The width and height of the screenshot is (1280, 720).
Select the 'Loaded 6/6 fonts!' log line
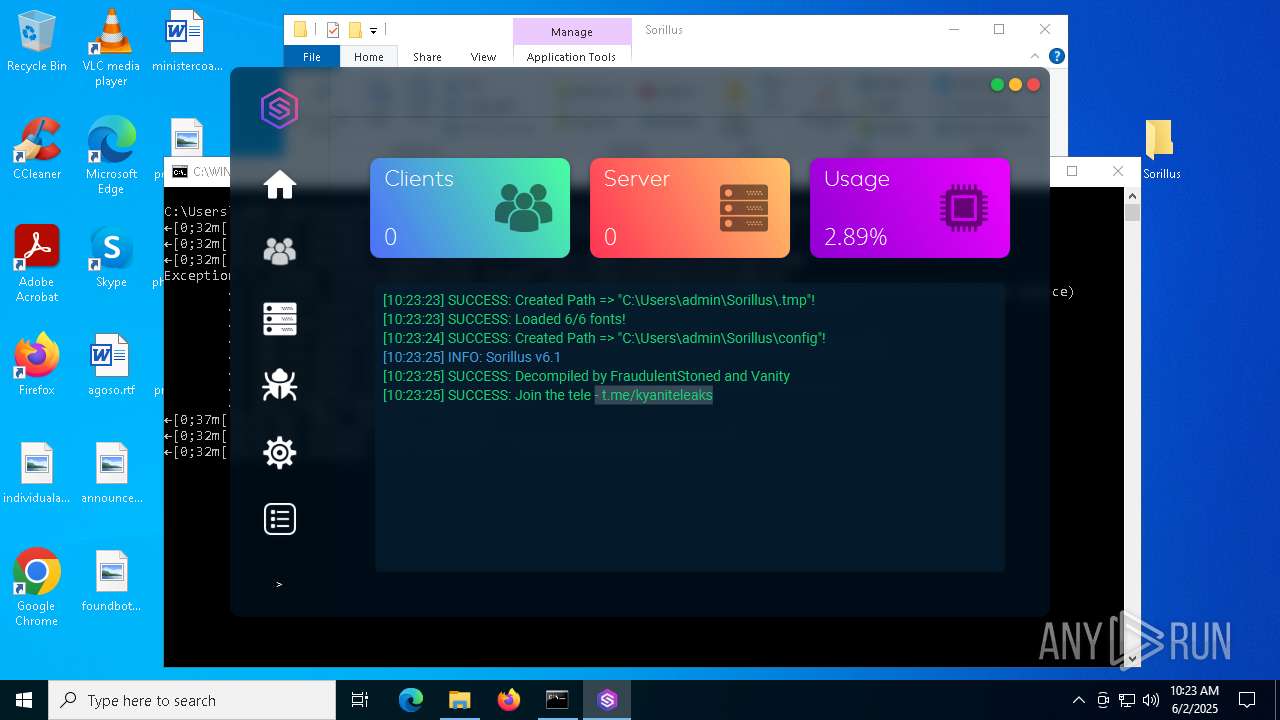tap(504, 319)
